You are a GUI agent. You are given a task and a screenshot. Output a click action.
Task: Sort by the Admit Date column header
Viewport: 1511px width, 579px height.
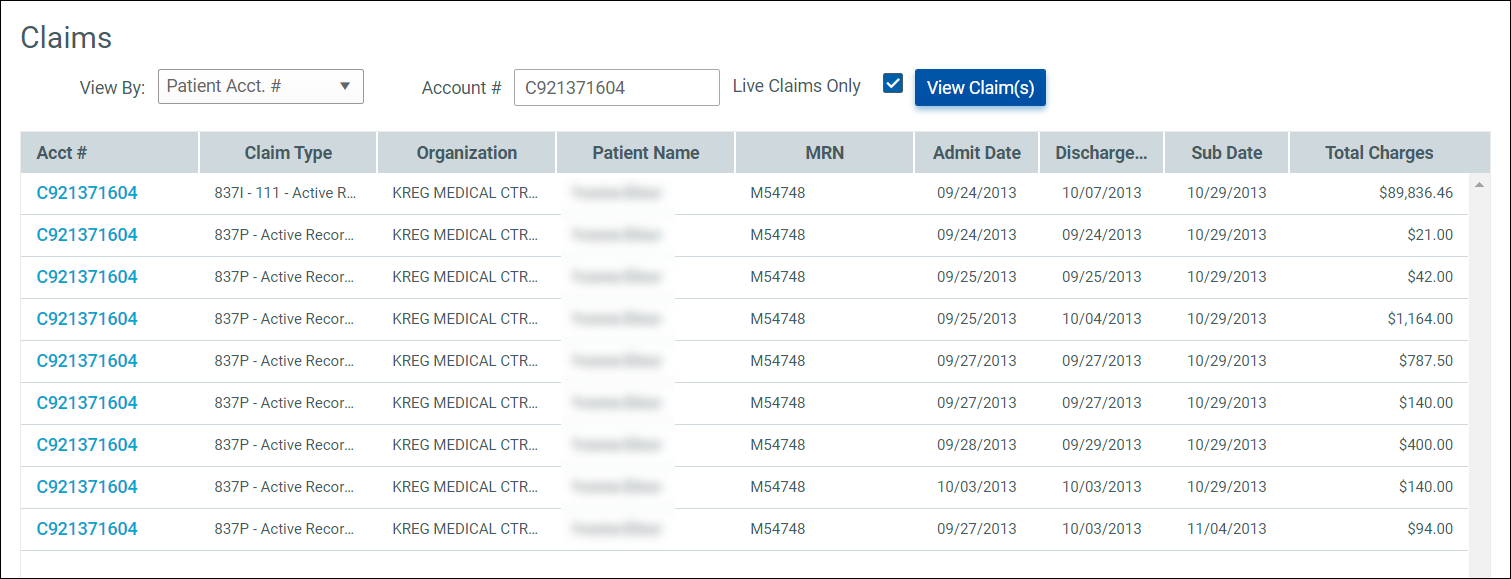pyautogui.click(x=976, y=152)
